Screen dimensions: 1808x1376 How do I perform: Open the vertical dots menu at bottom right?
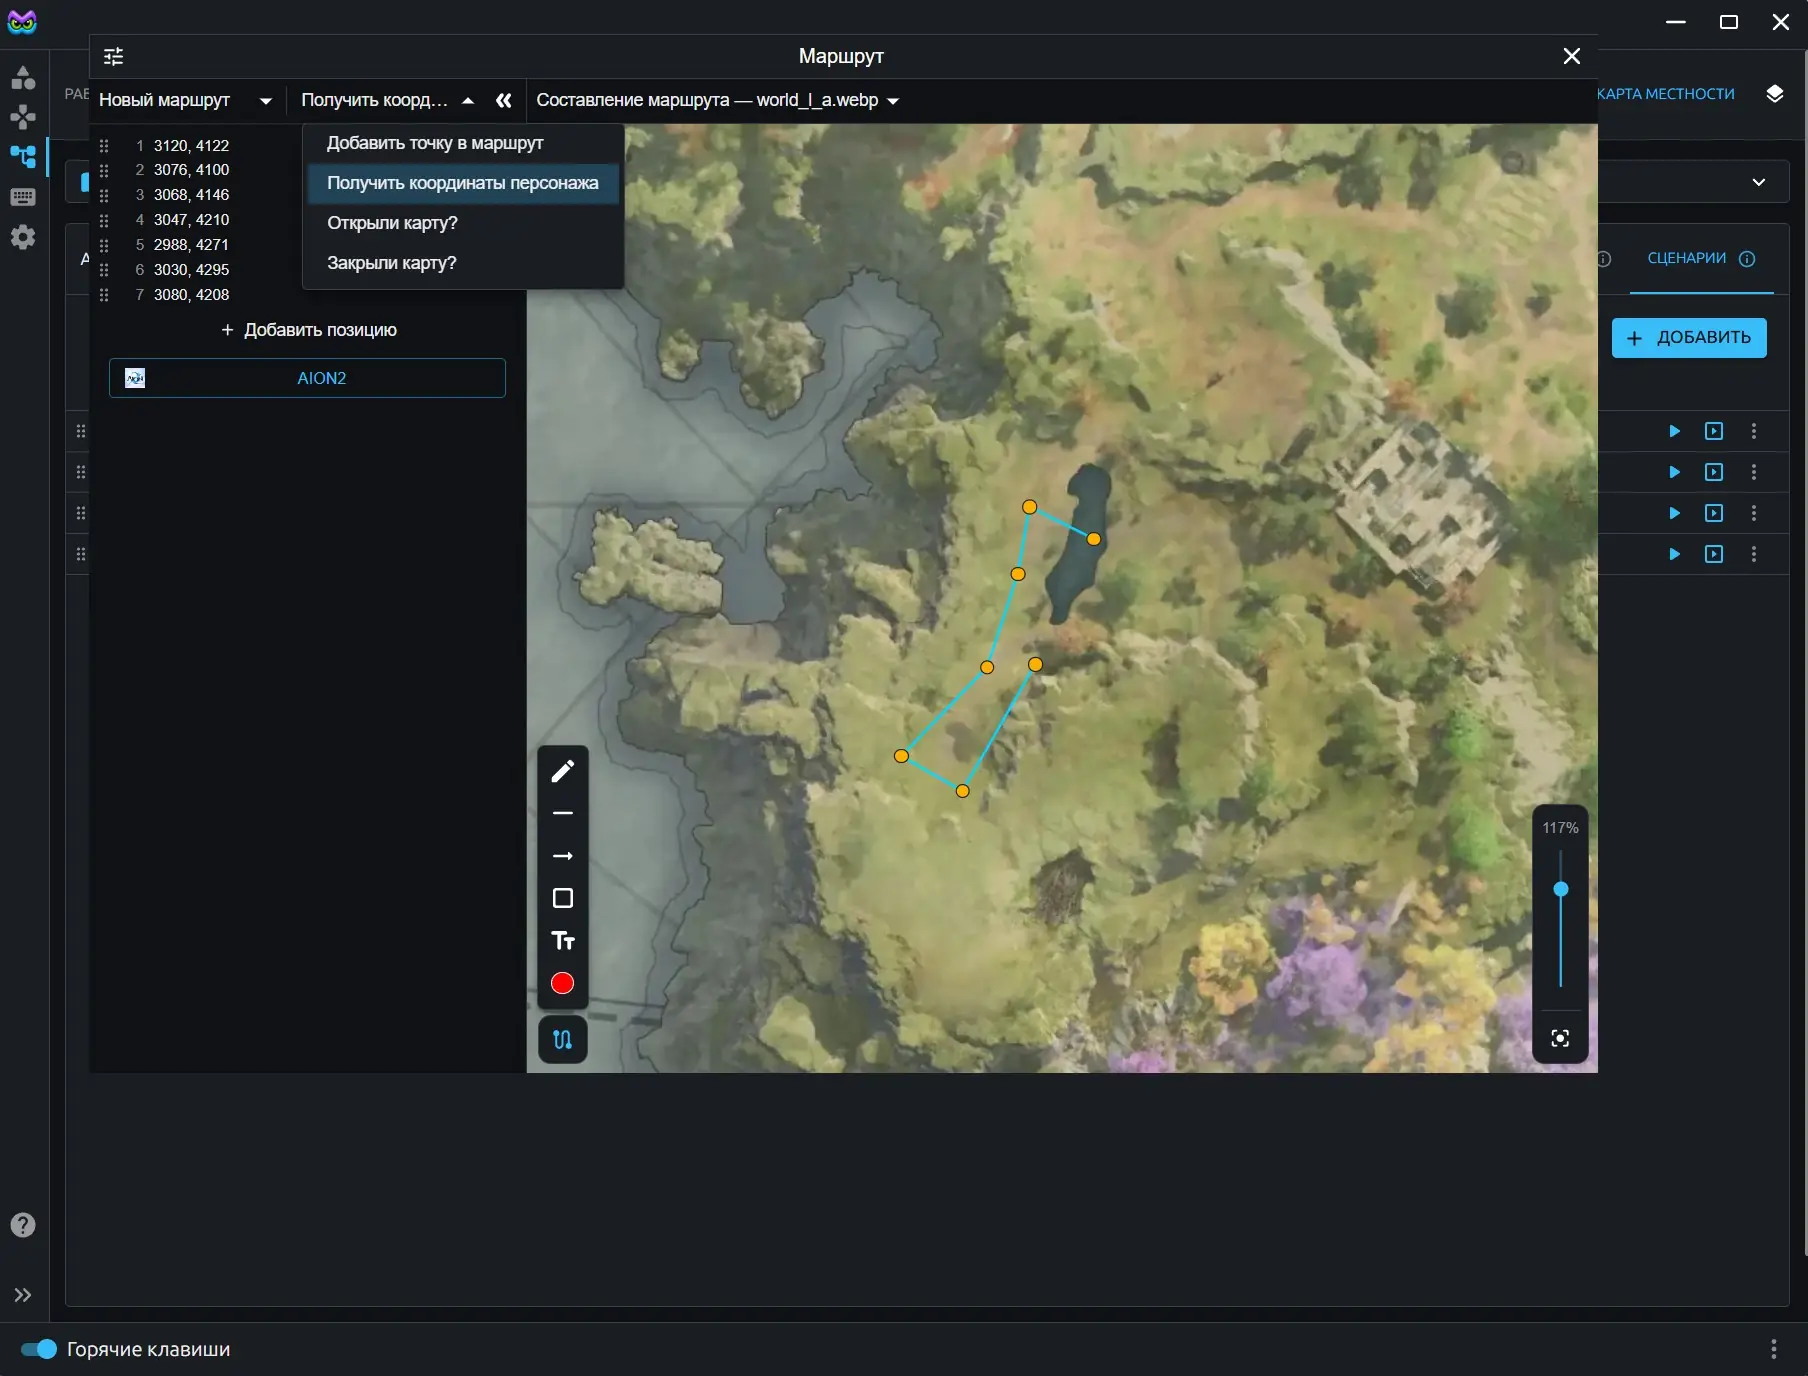[x=1774, y=1349]
